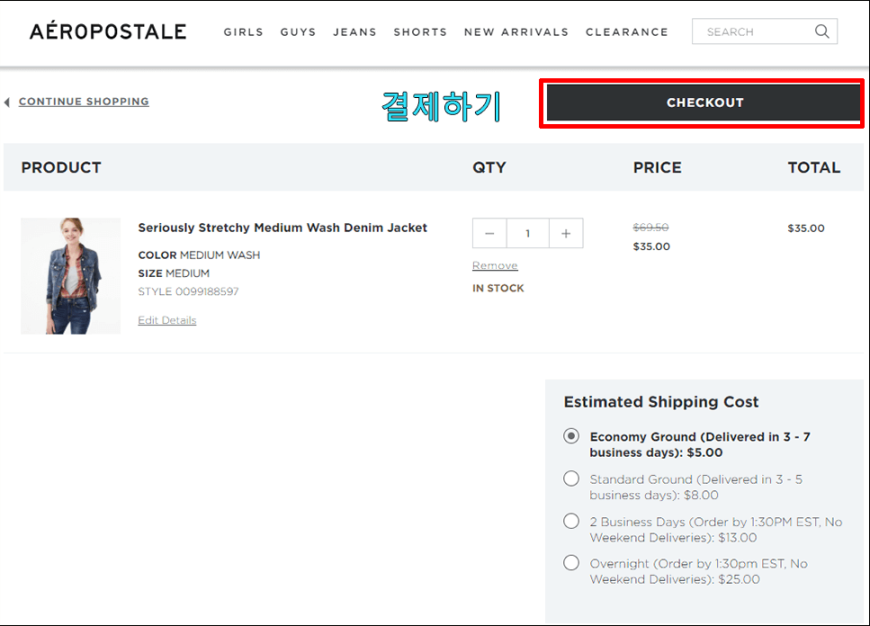The width and height of the screenshot is (870, 626).
Task: Select Economy Ground shipping option
Action: point(571,436)
